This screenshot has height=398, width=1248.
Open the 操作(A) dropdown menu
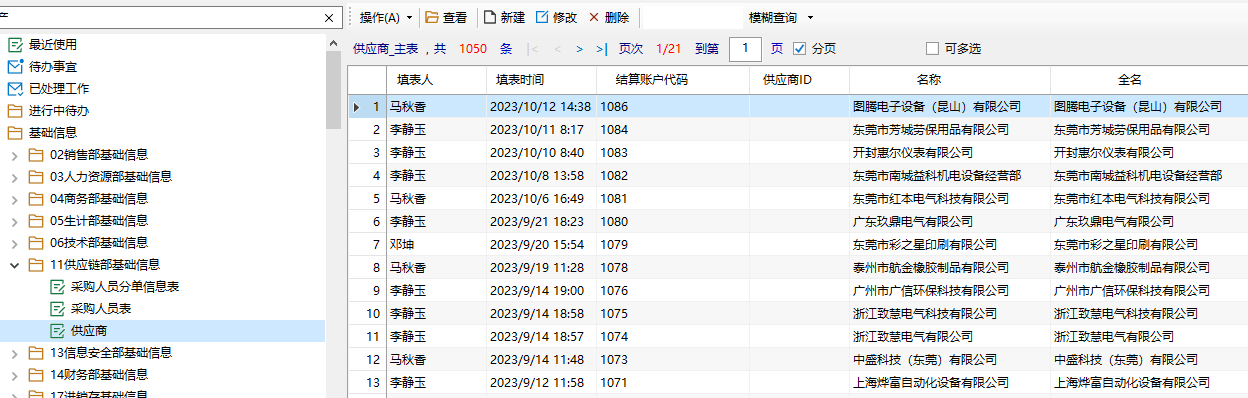click(x=386, y=18)
